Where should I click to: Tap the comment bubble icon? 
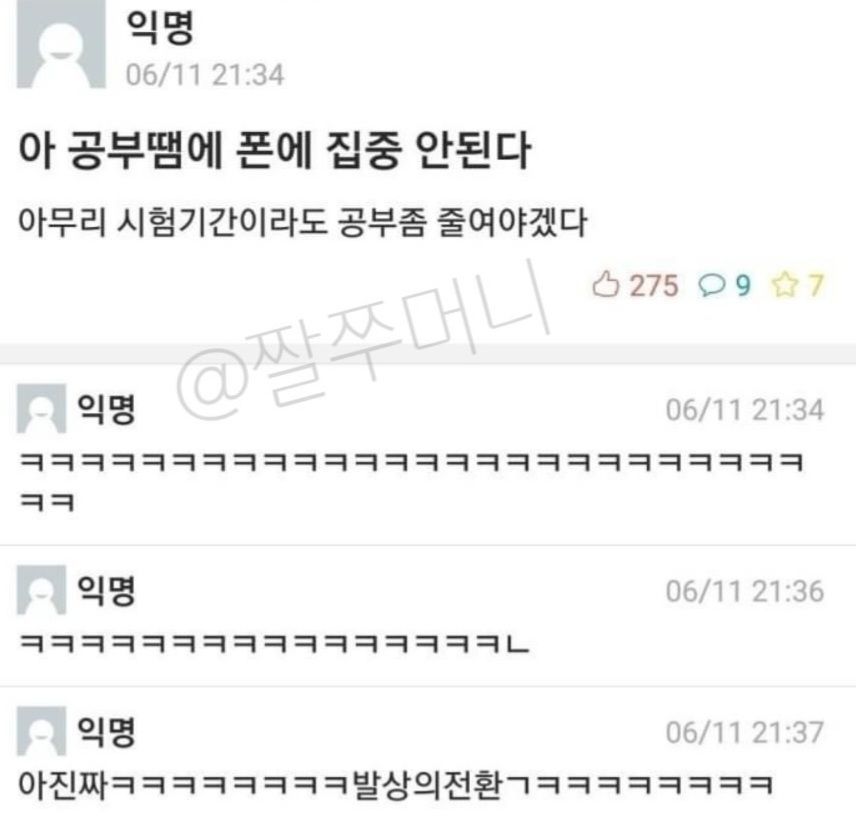coord(711,285)
